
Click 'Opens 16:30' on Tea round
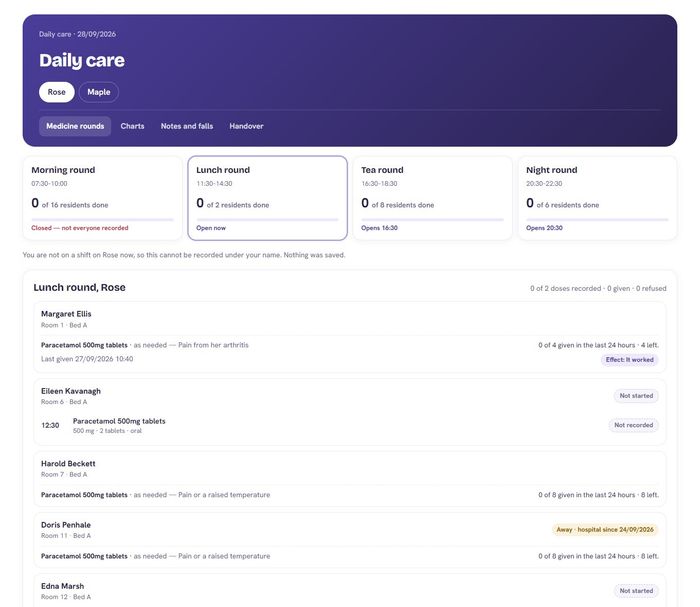379,228
